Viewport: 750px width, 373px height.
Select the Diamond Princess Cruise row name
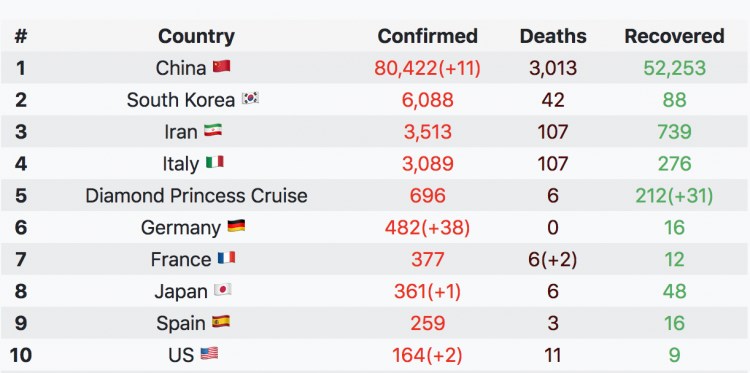click(x=196, y=195)
